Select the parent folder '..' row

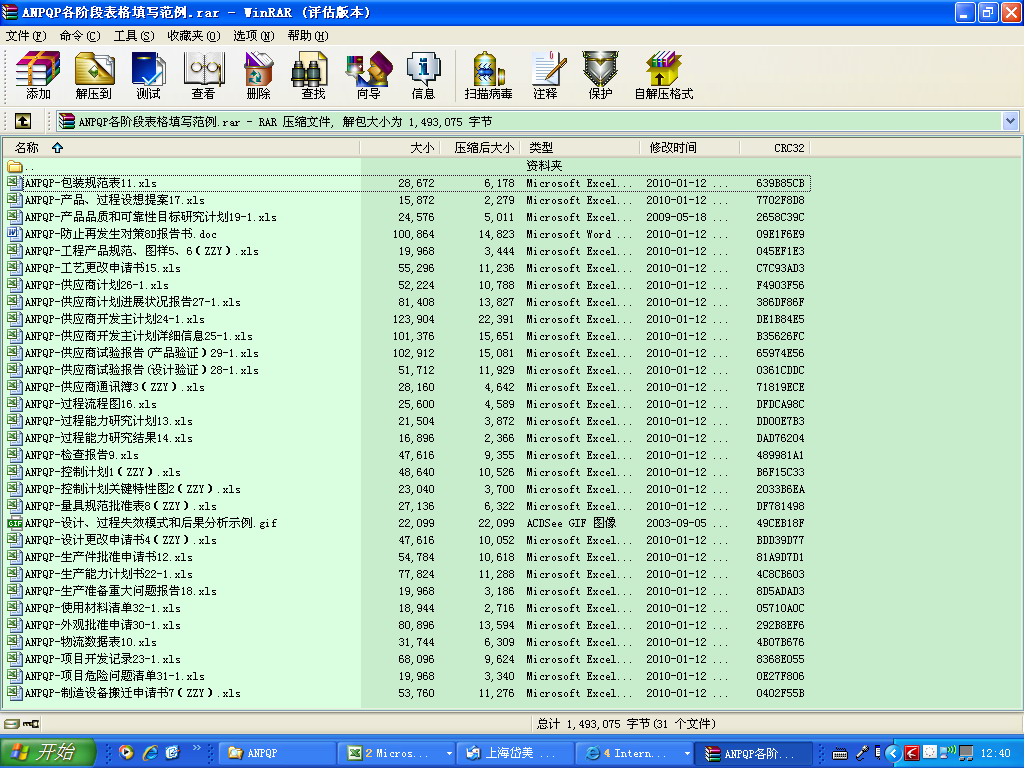[406, 166]
